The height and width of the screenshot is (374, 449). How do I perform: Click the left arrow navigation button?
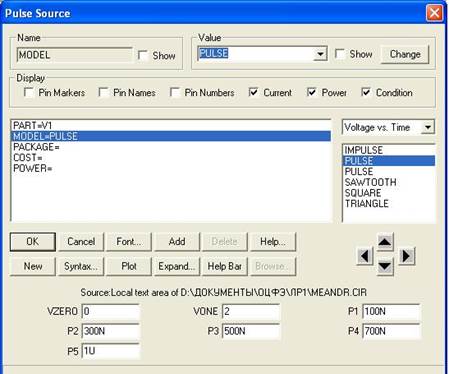pyautogui.click(x=365, y=256)
